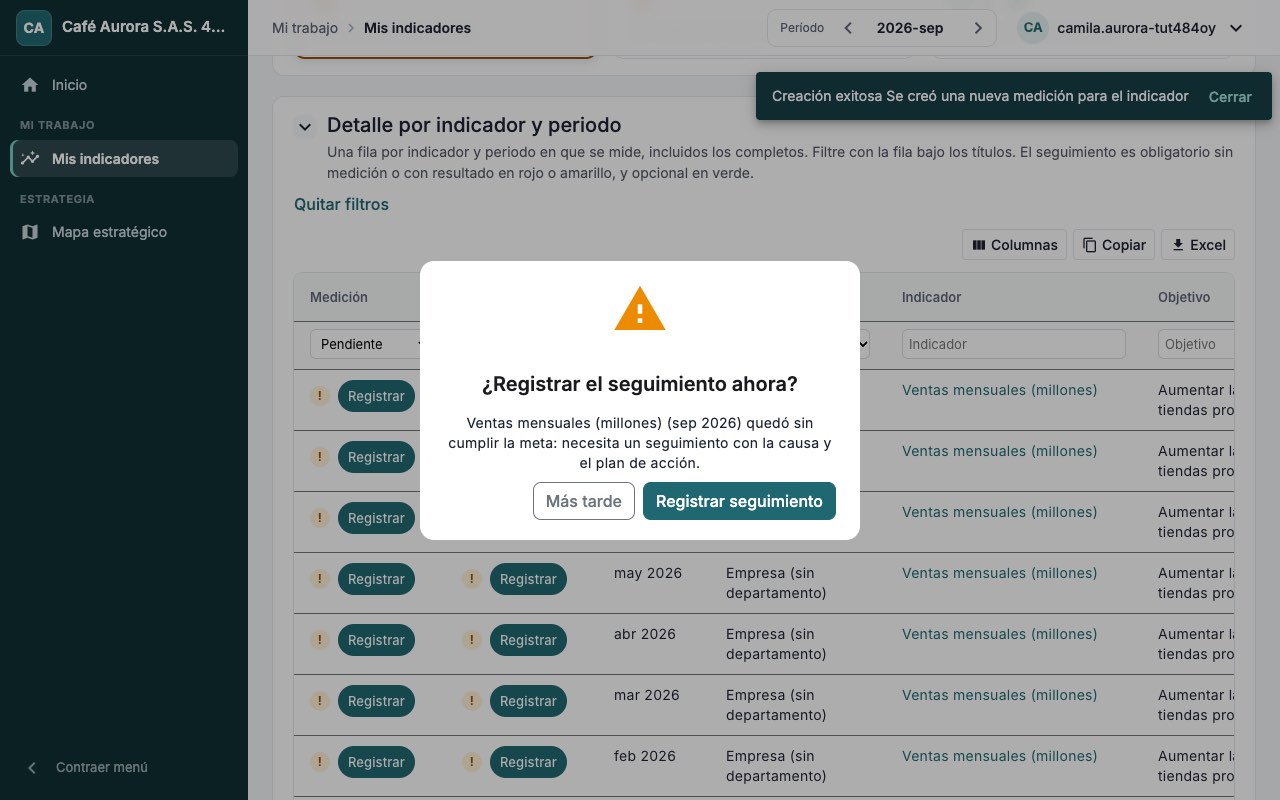Click the Mis indicadores chart icon

click(x=30, y=159)
